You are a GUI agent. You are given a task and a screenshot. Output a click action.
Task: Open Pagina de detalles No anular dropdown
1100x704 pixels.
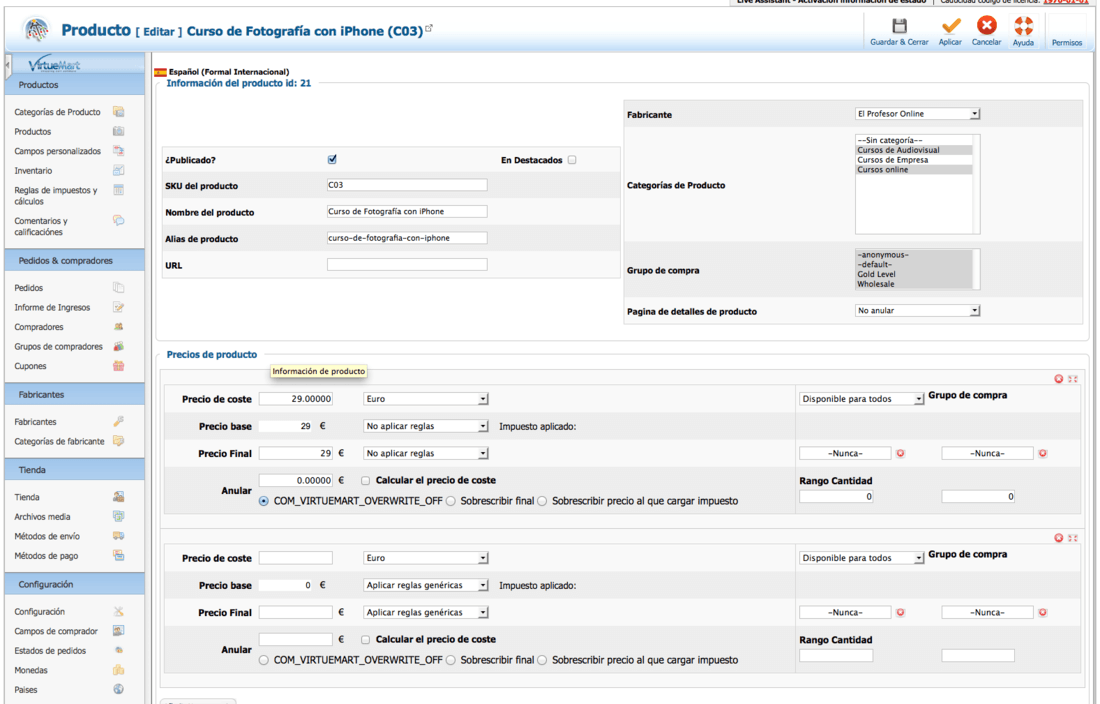[x=917, y=311]
